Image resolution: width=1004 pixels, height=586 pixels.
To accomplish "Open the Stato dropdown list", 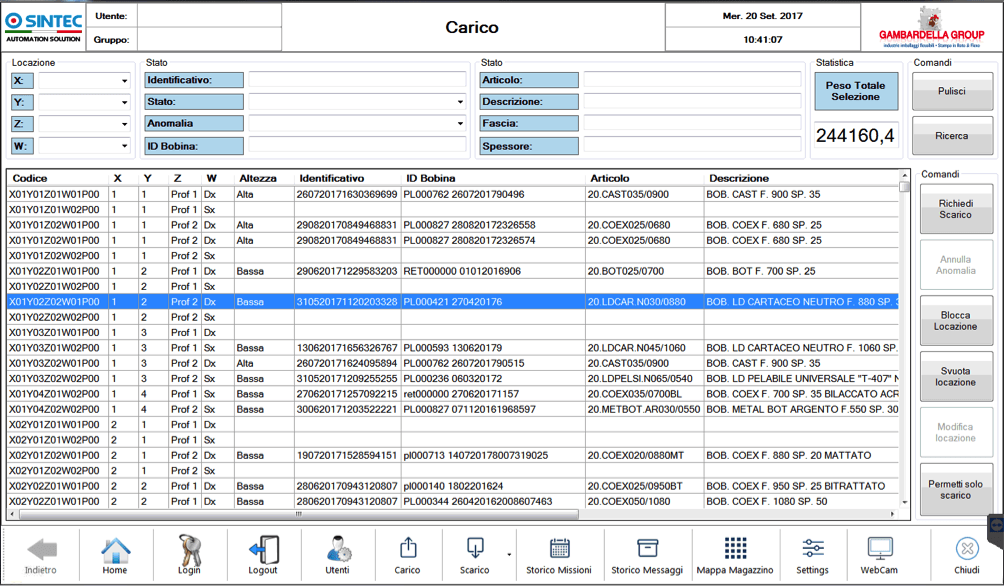I will 460,102.
